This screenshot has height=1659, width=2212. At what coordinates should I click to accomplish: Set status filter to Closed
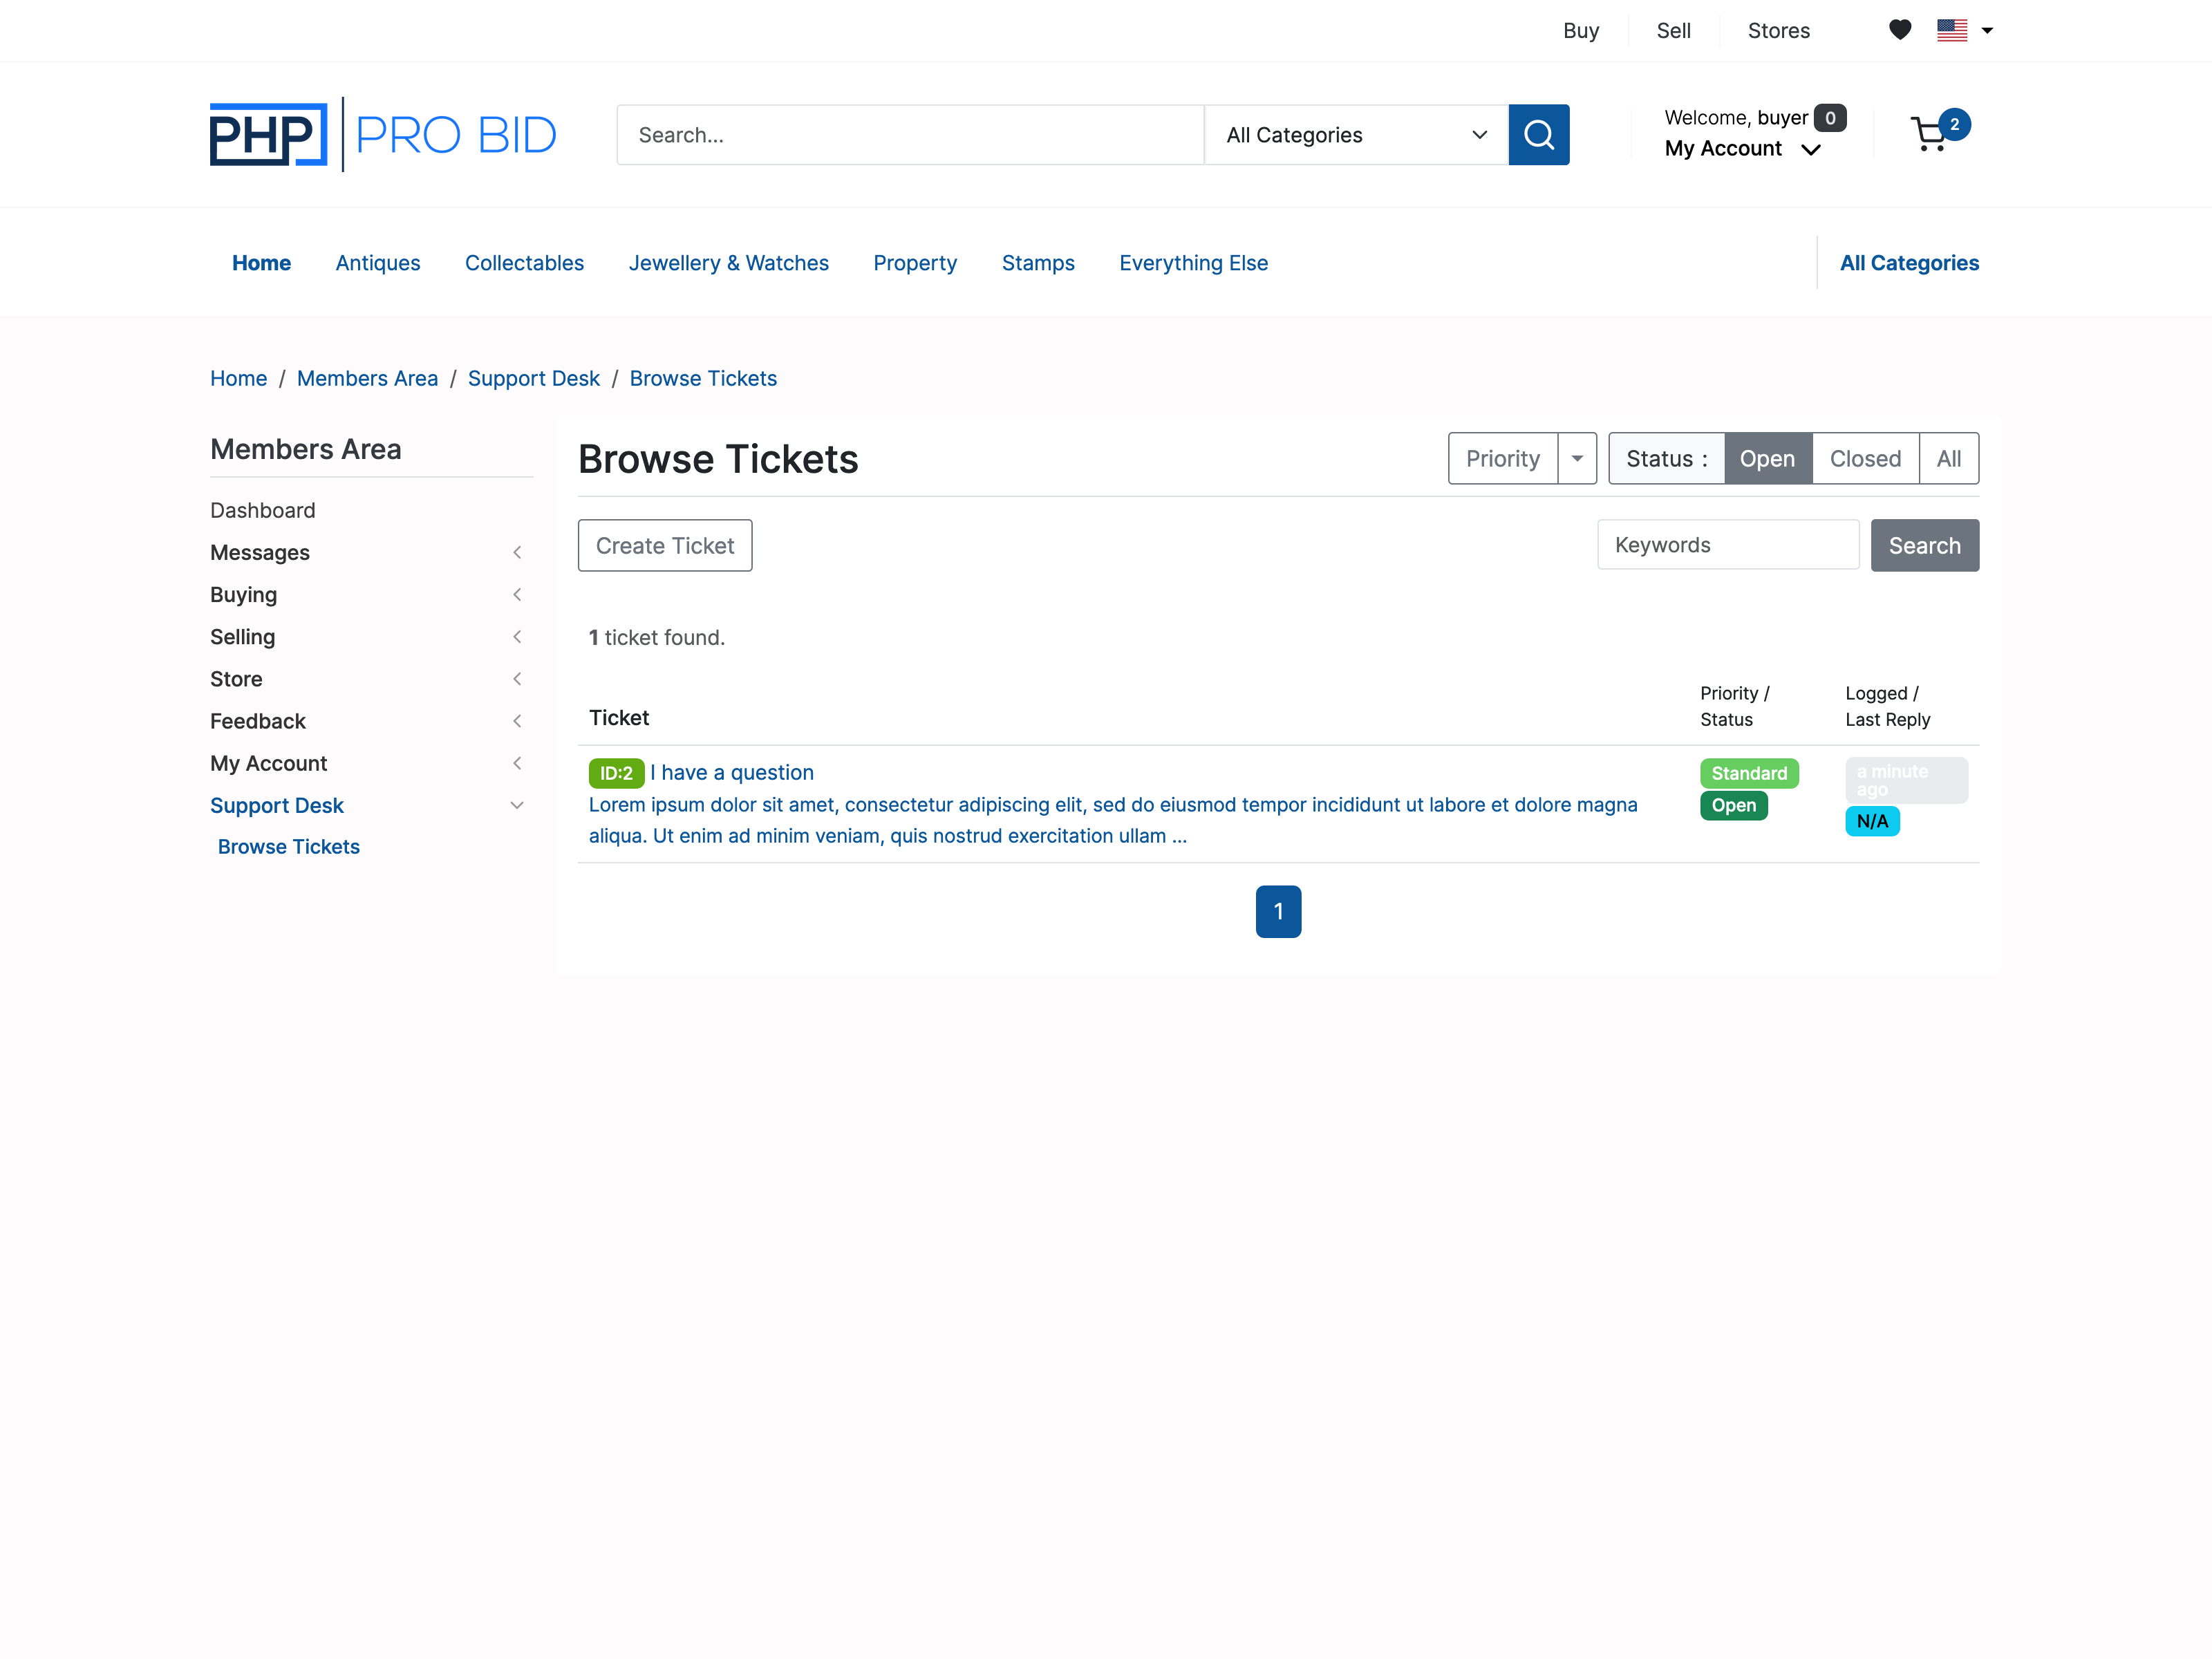[1864, 459]
